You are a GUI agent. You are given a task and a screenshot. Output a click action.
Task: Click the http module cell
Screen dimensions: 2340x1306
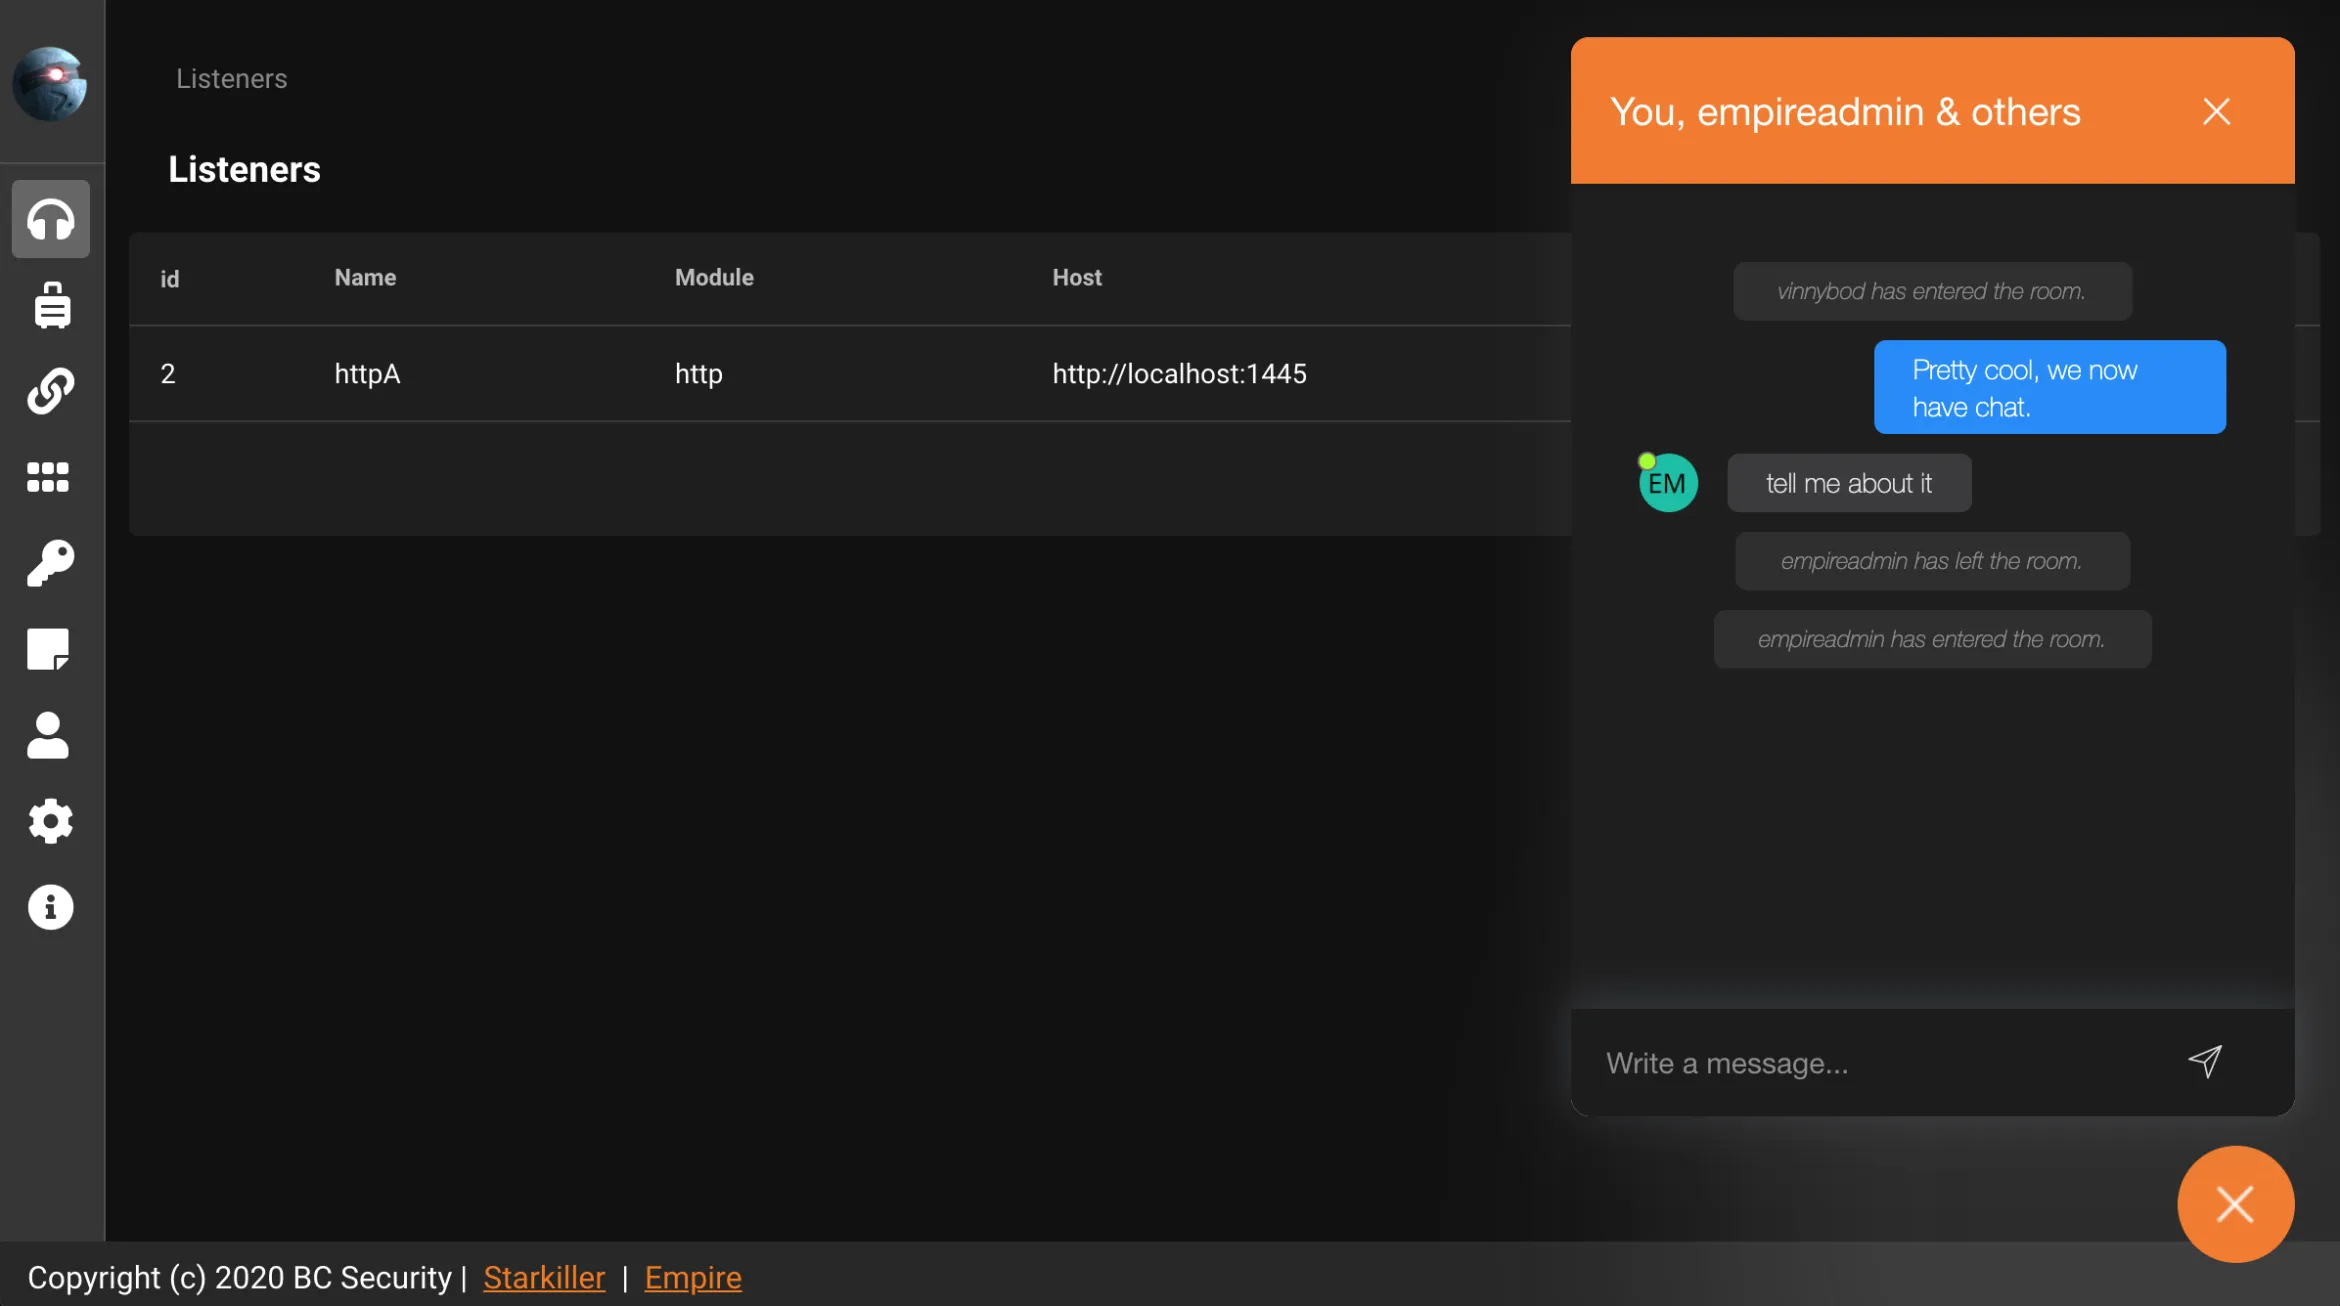coord(698,373)
